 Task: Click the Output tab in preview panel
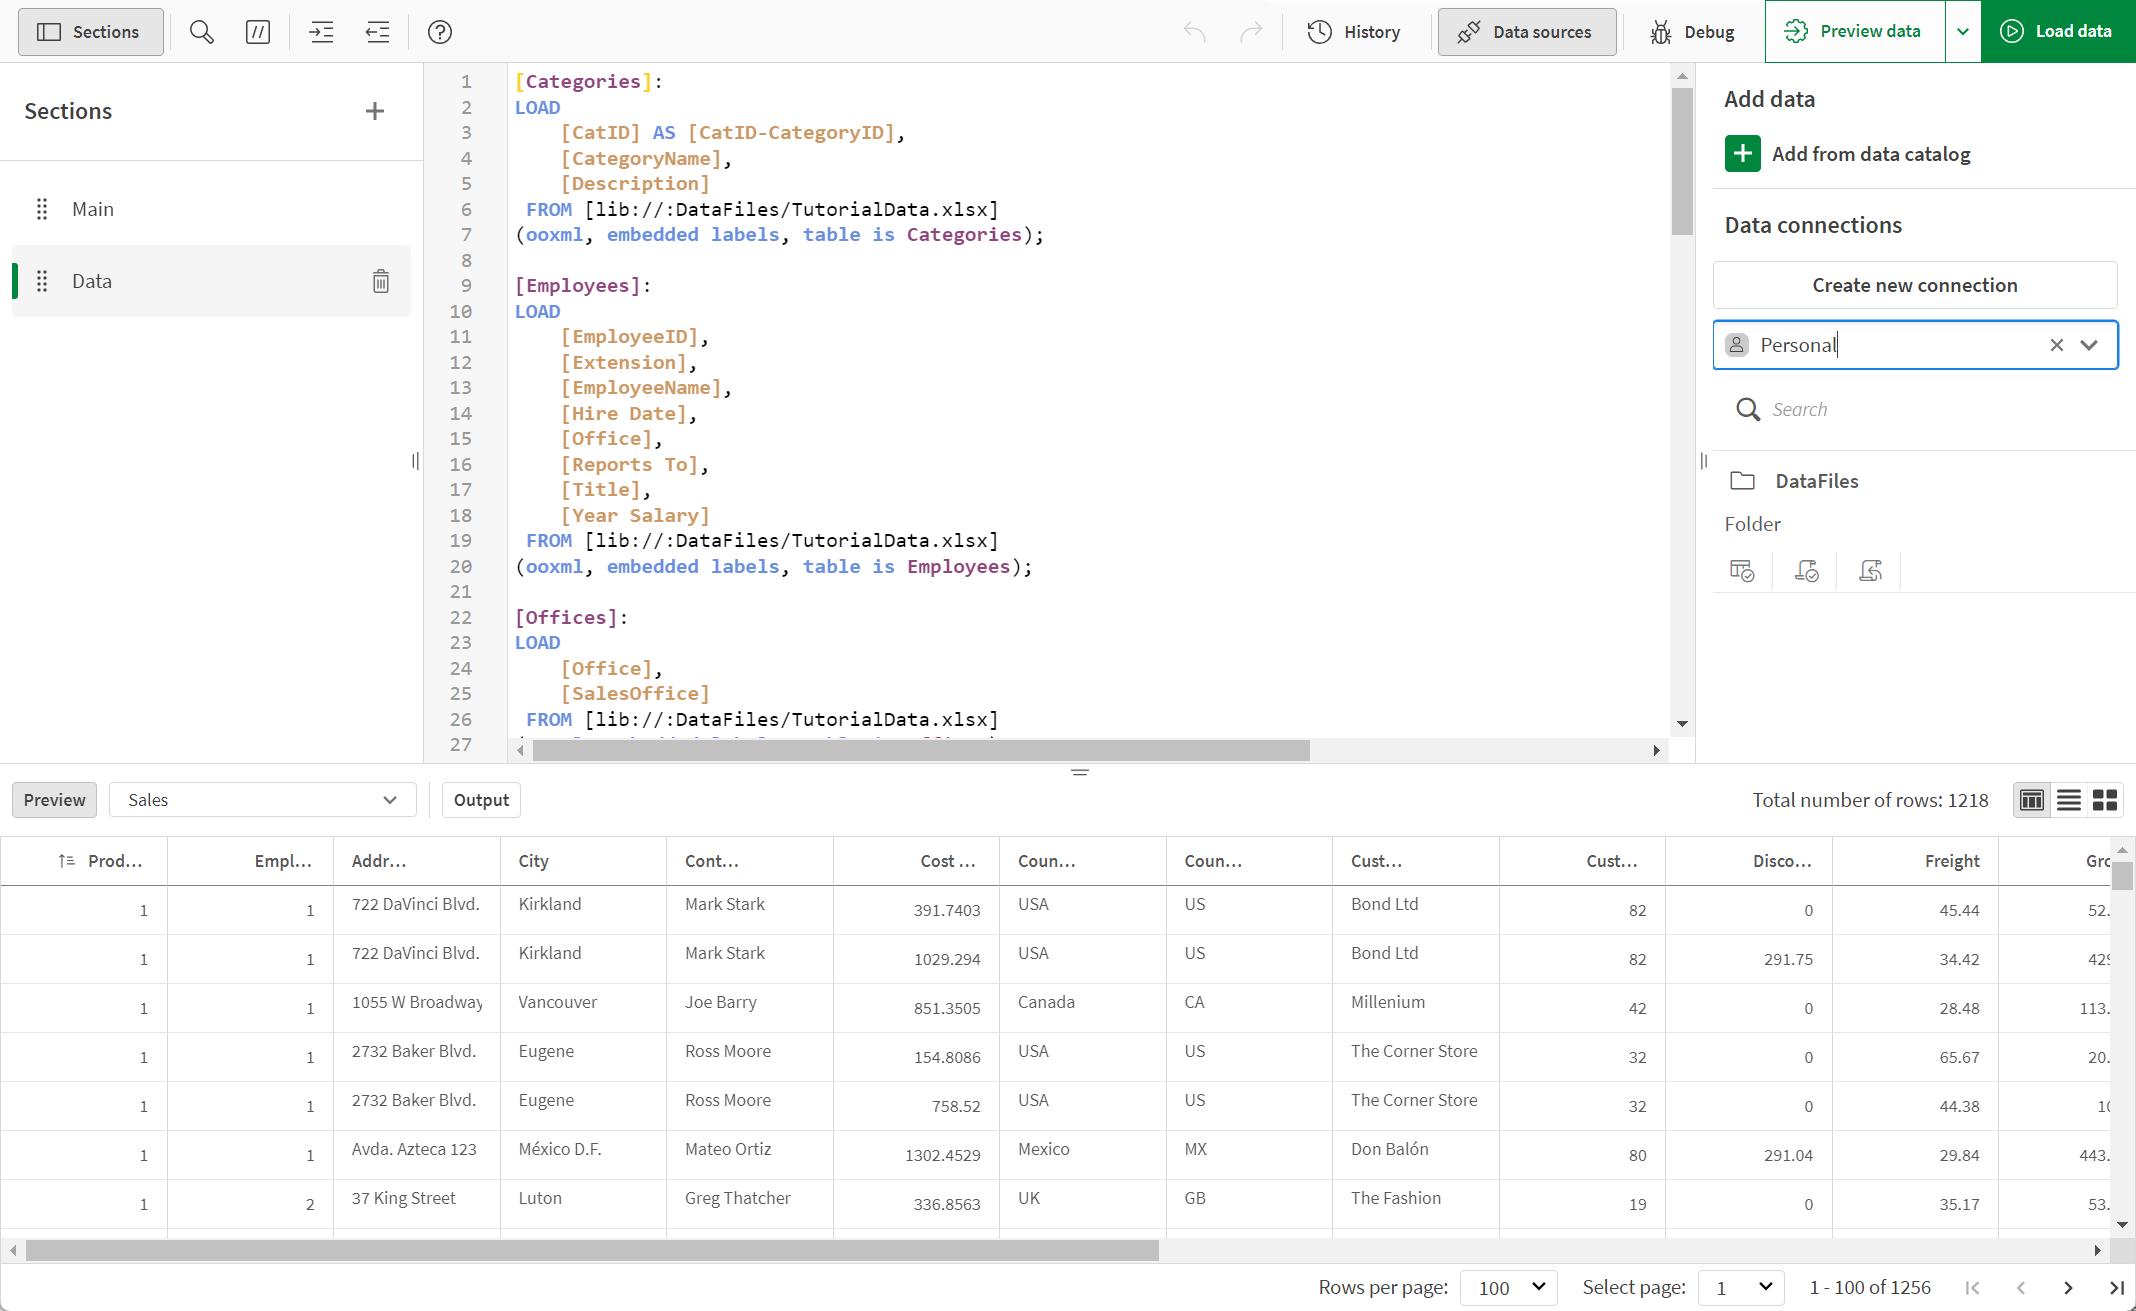tap(481, 800)
